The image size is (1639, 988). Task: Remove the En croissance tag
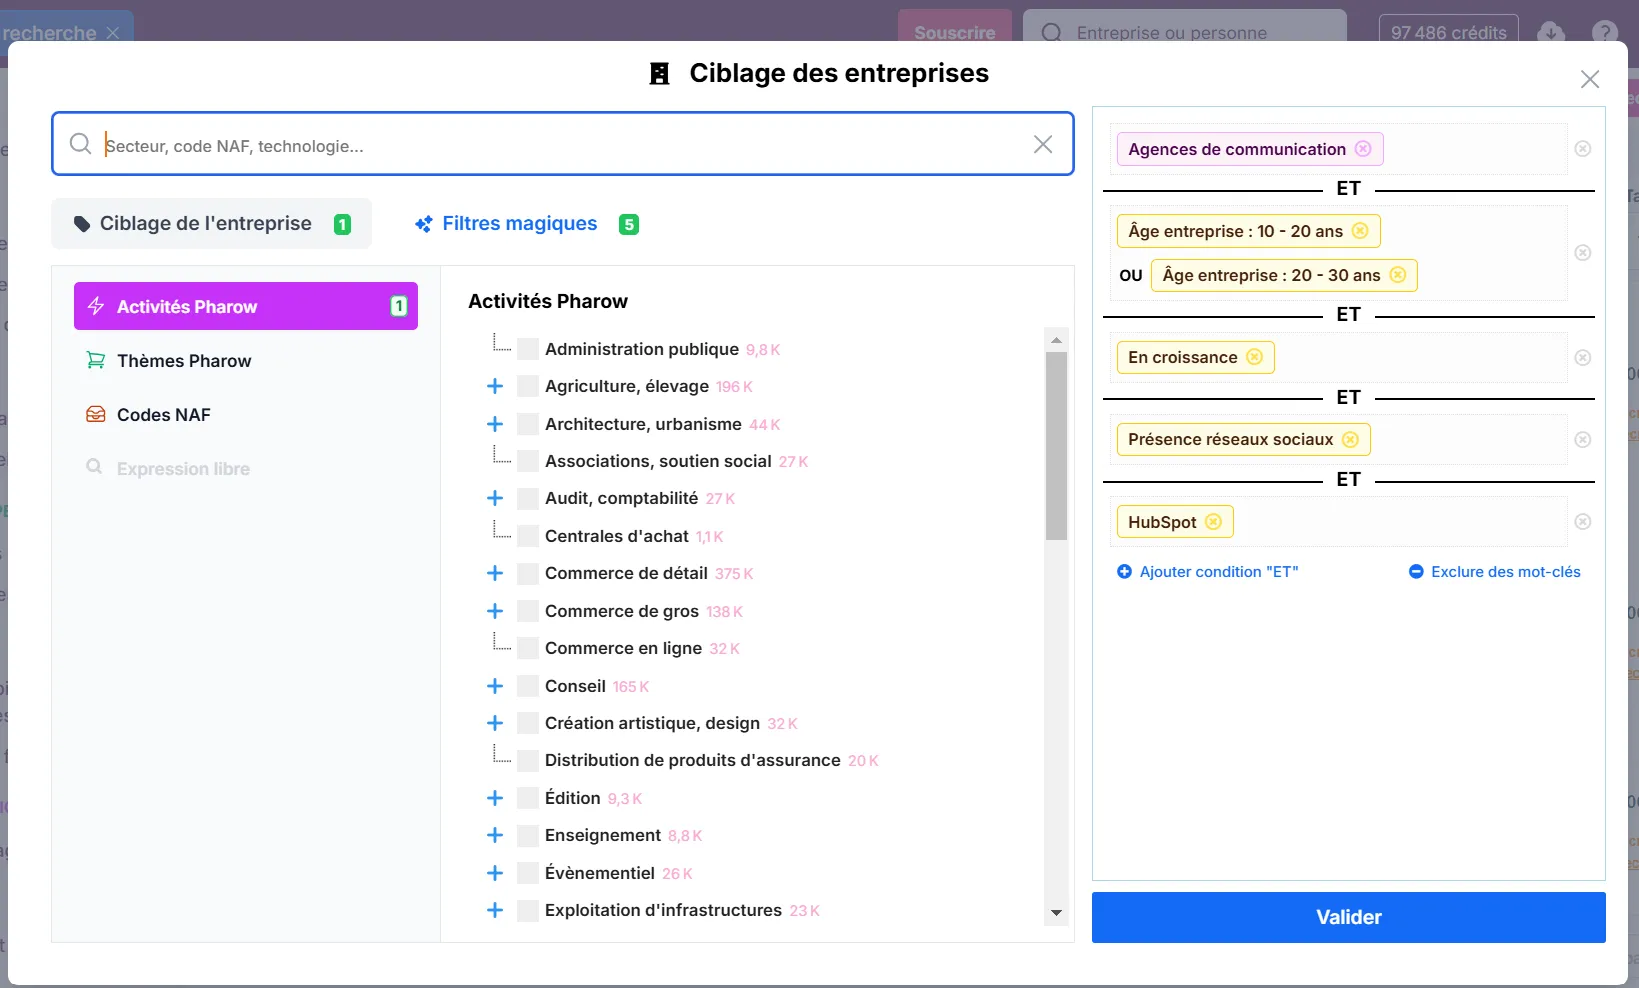click(1254, 357)
